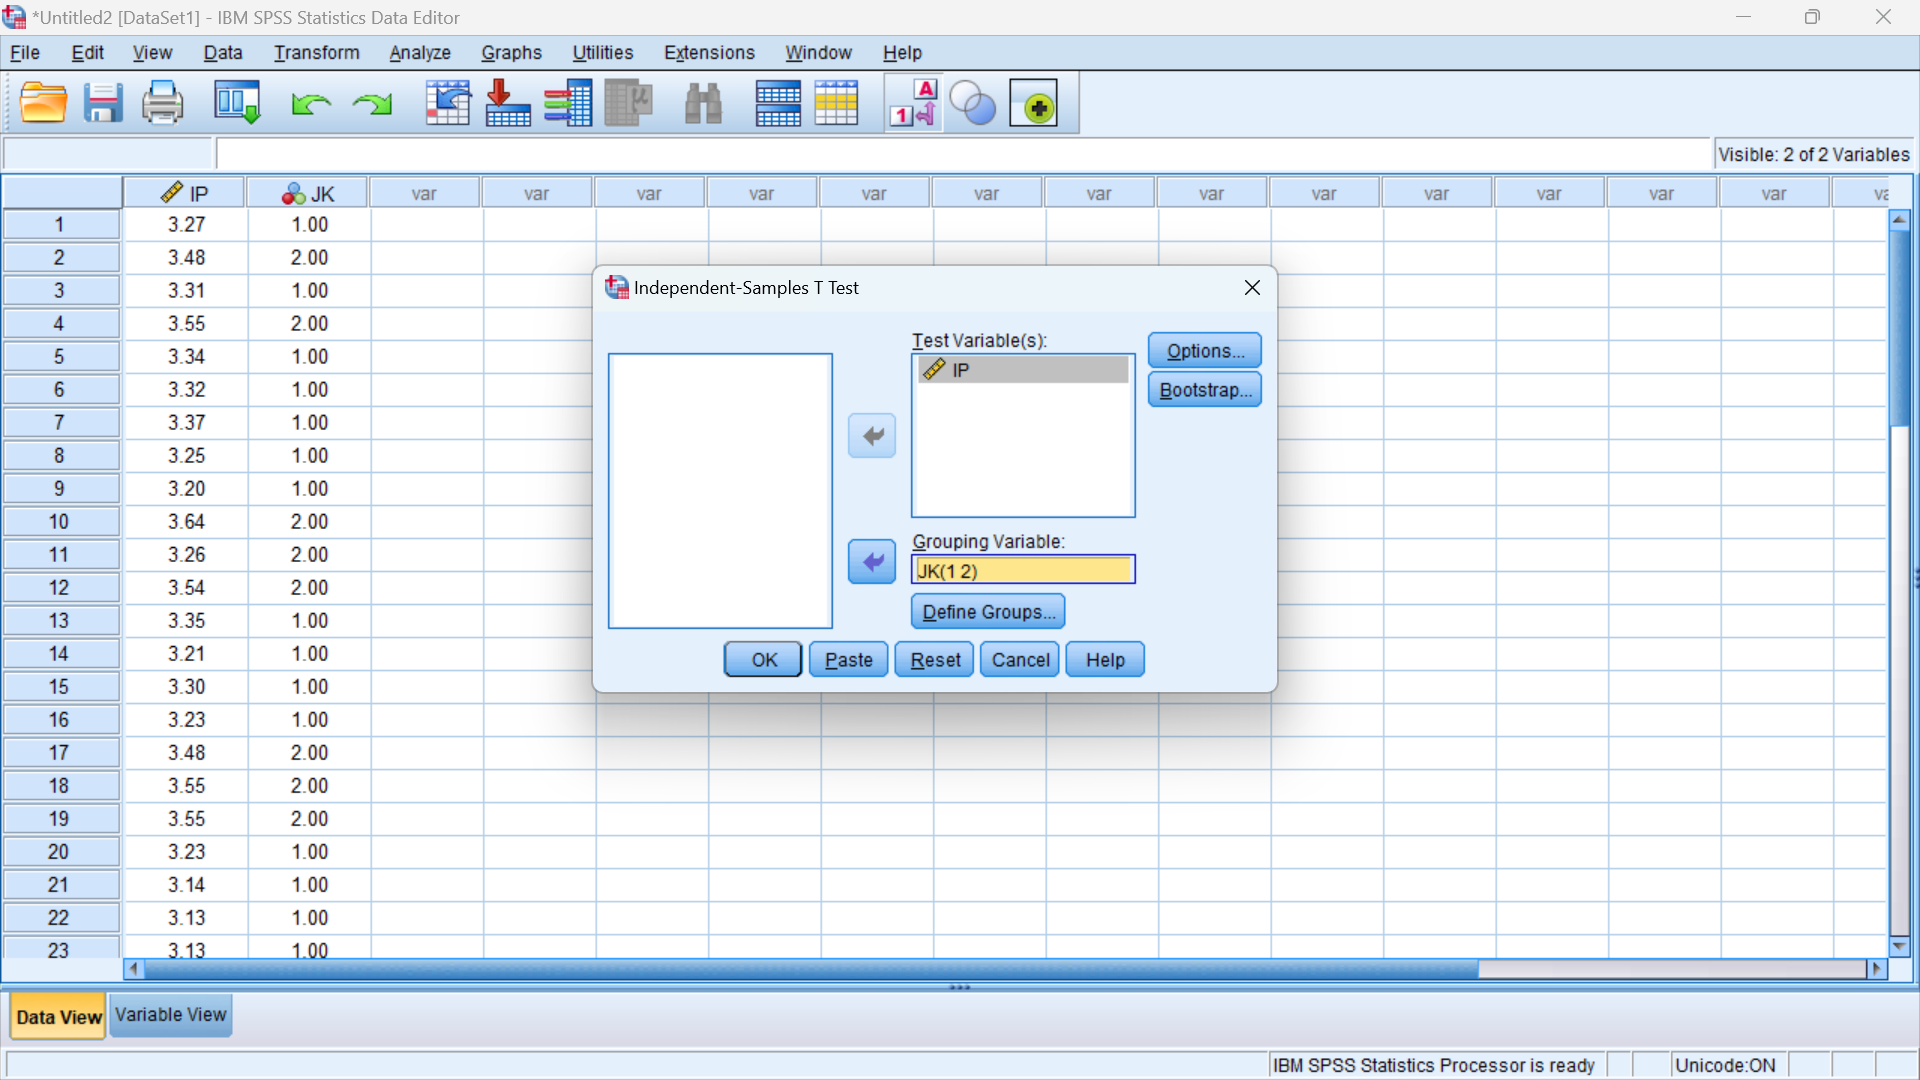Screen dimensions: 1920x1080
Task: Click the Options... button
Action: 1205,351
